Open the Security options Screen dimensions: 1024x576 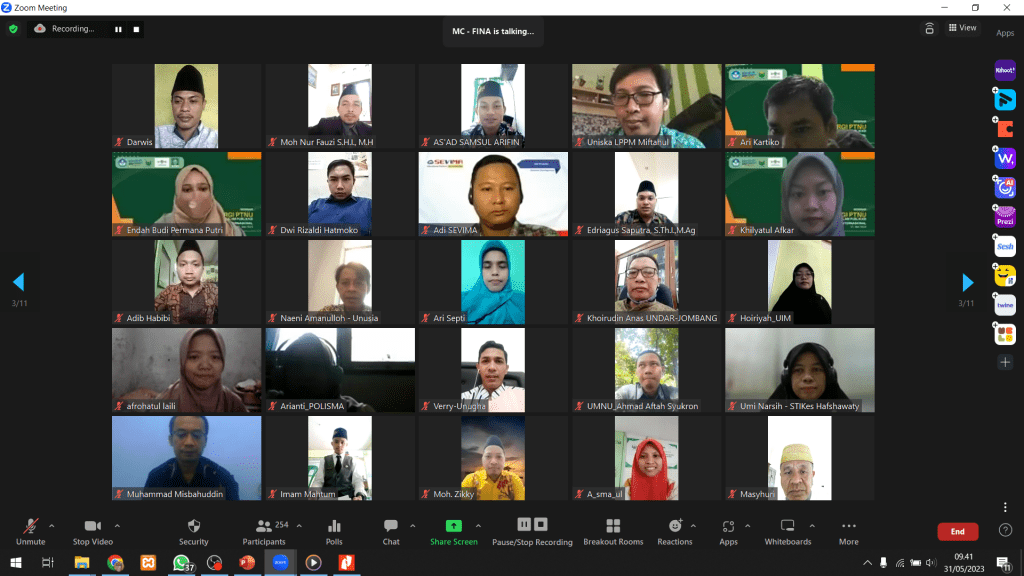click(193, 530)
